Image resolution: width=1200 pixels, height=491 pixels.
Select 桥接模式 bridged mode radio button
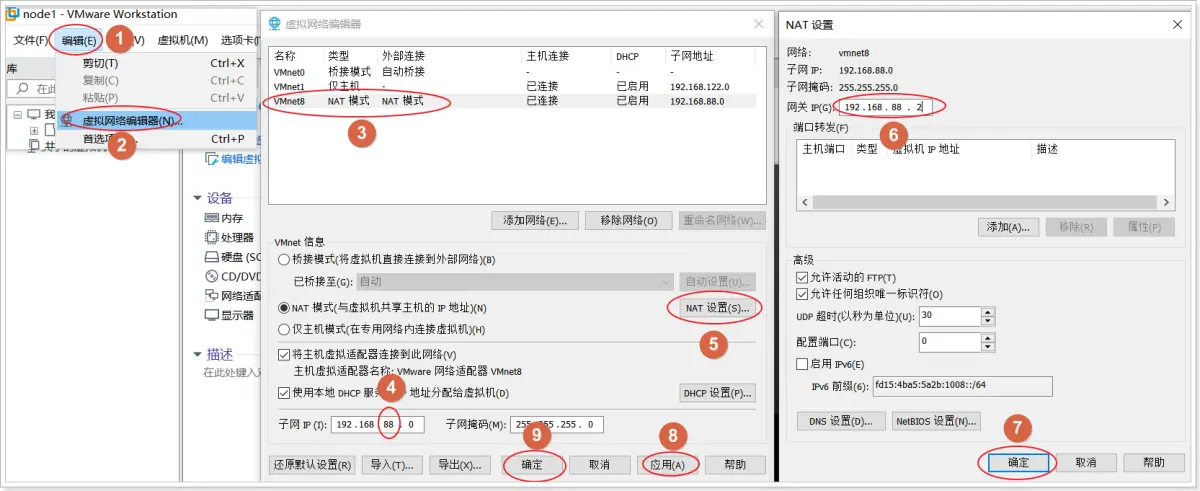point(283,260)
